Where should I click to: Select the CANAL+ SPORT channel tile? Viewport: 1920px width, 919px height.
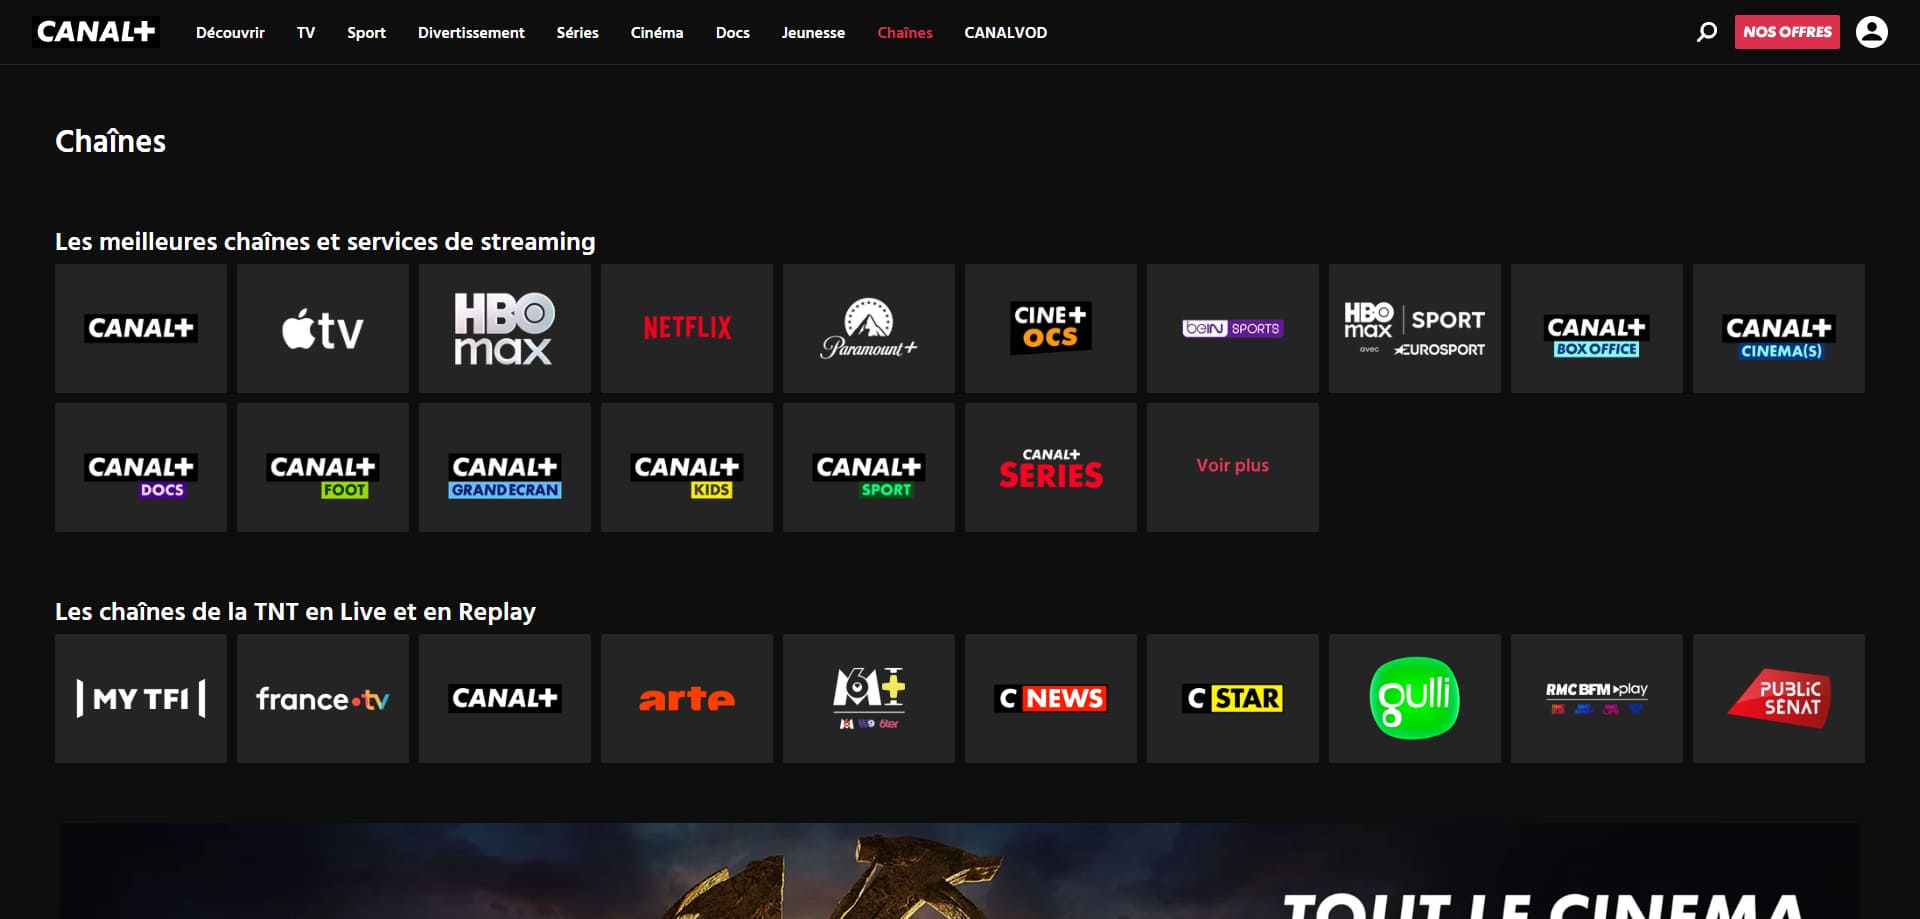(869, 467)
